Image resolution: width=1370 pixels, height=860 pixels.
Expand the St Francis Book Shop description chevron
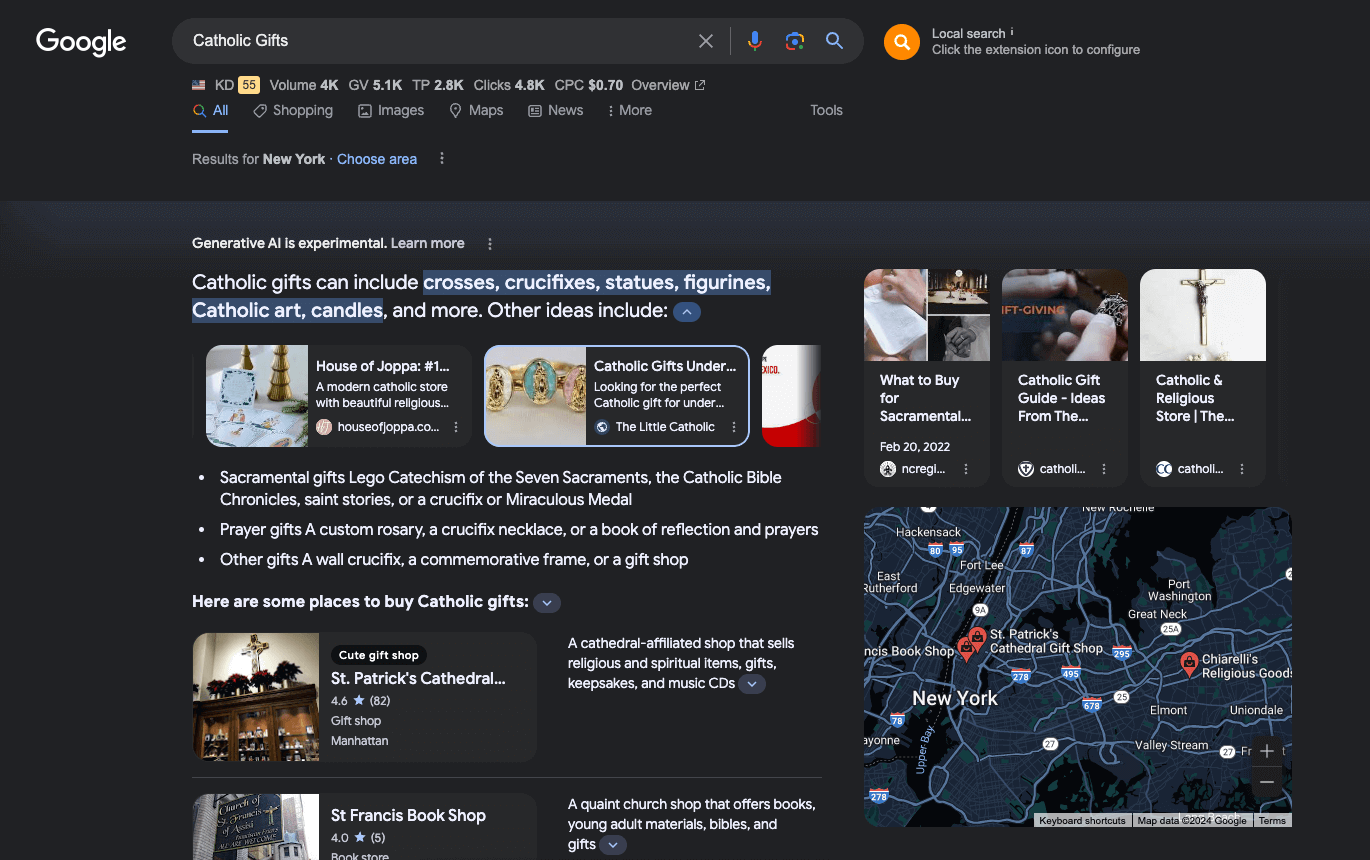pos(612,845)
